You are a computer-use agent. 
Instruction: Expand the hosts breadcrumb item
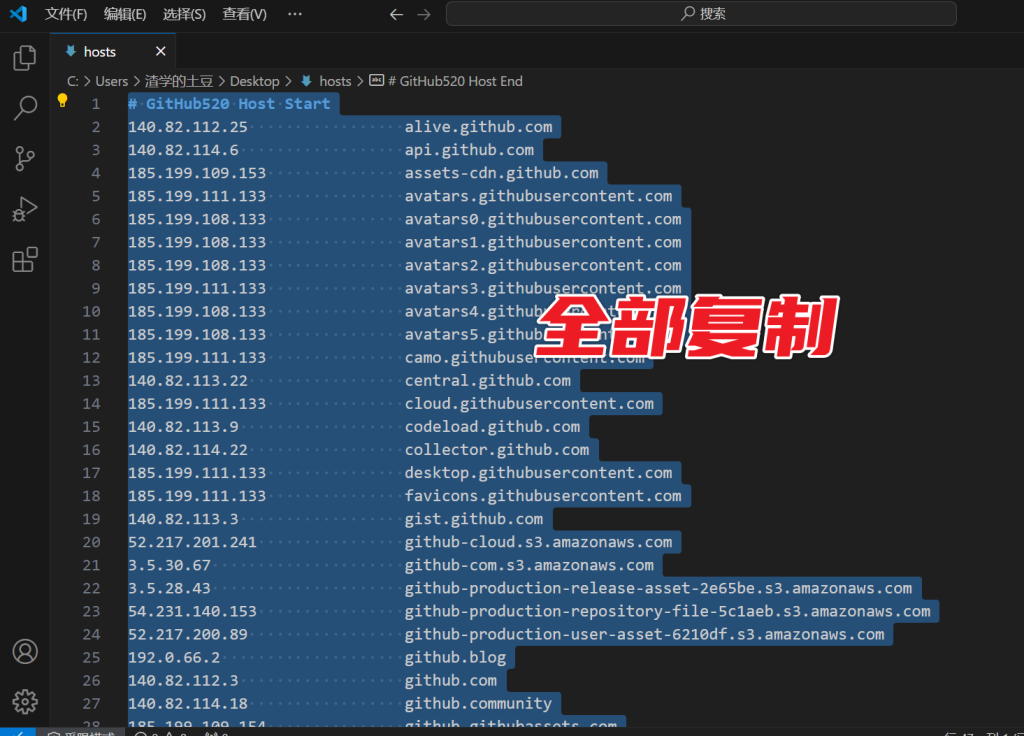click(335, 81)
